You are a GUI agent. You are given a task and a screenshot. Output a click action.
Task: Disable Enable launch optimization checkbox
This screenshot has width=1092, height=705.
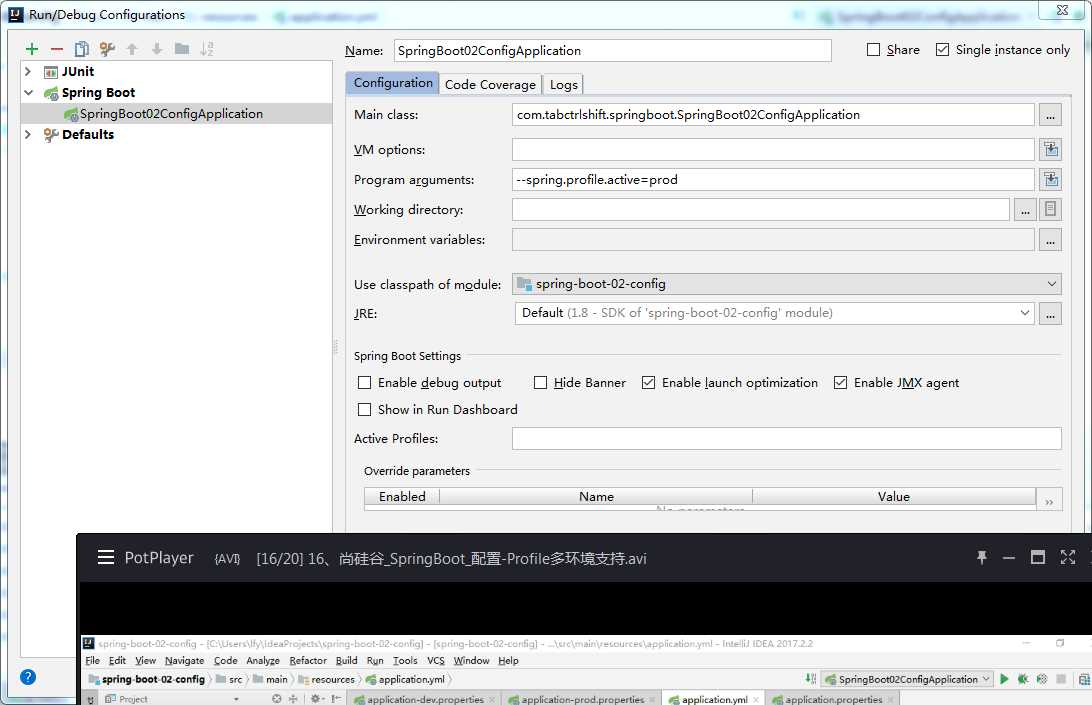(x=648, y=382)
